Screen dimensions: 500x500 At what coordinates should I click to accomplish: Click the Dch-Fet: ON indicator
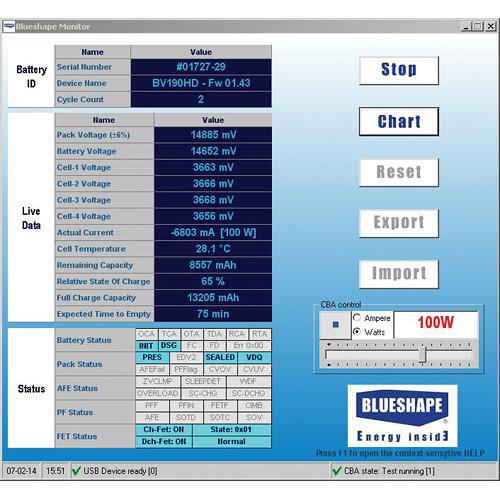[164, 442]
